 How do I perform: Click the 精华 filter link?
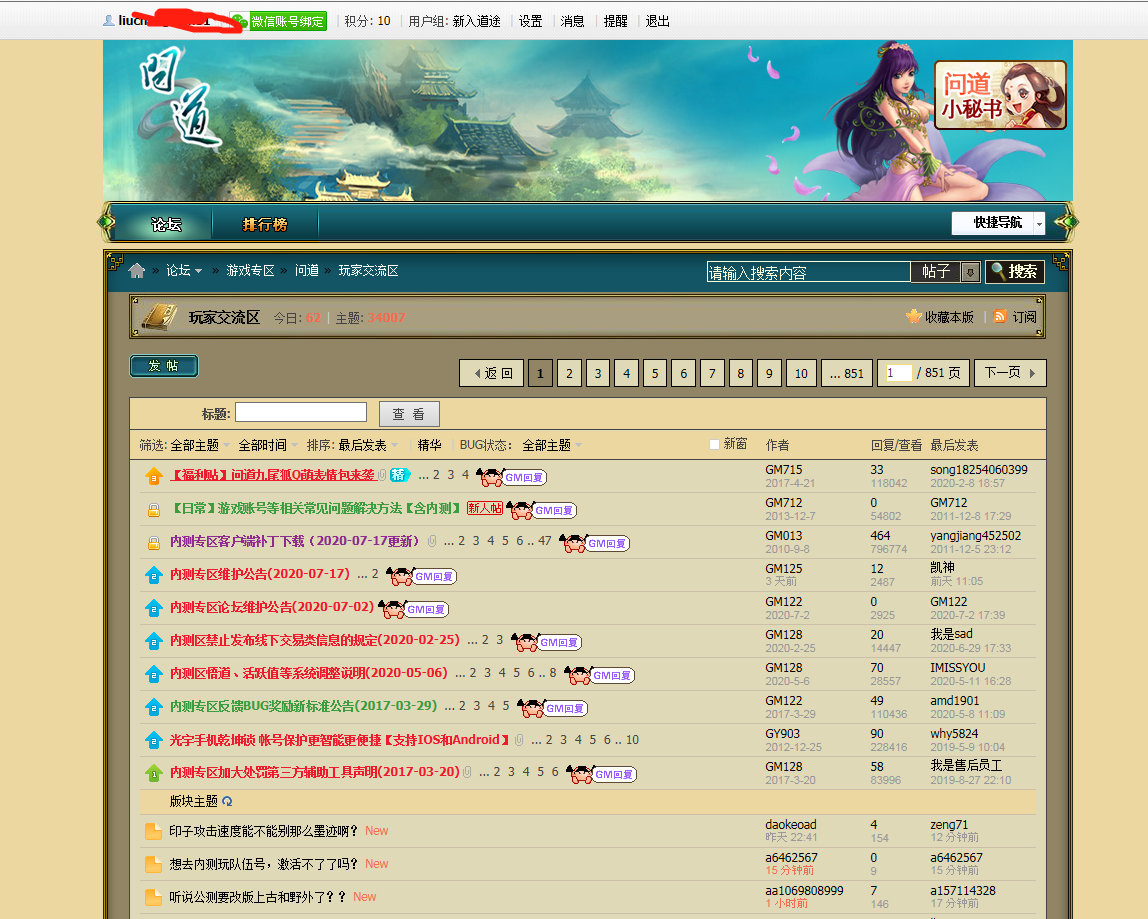click(x=429, y=445)
